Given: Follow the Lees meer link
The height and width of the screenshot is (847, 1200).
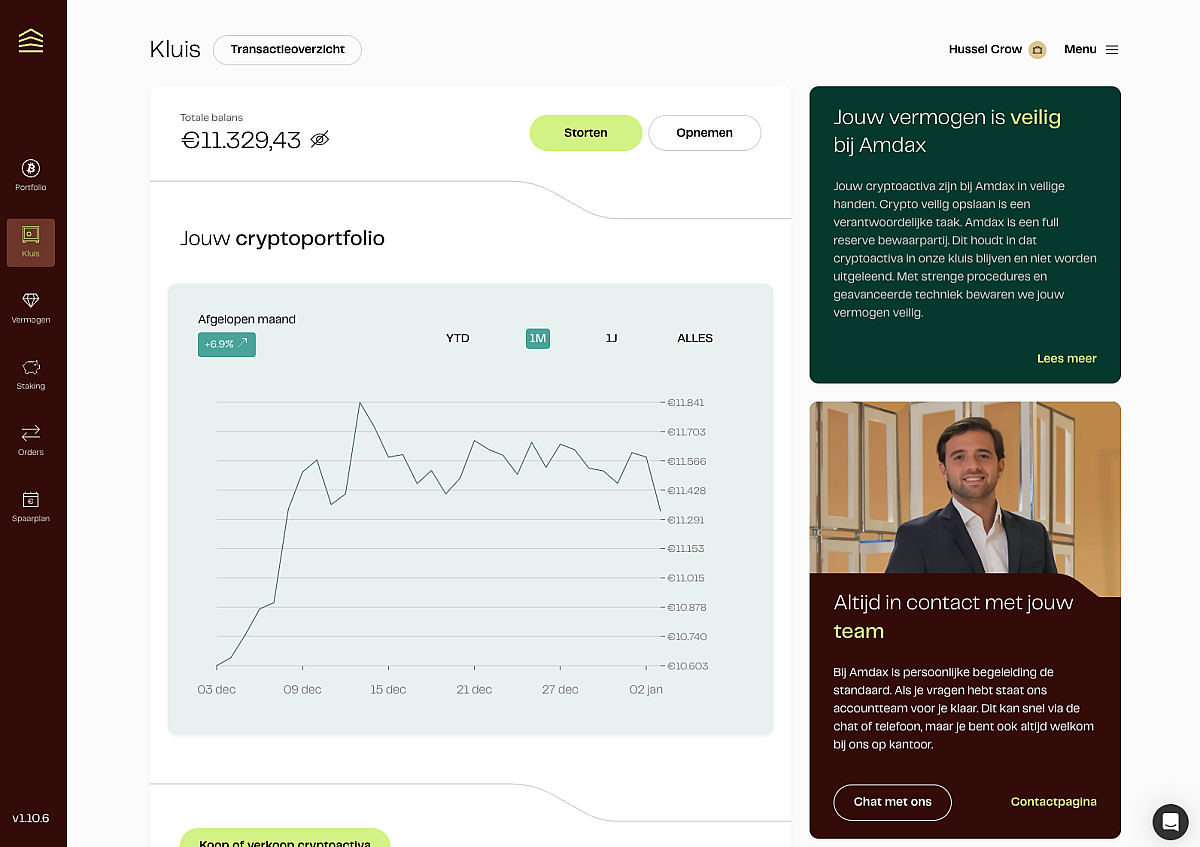Looking at the screenshot, I should click(1067, 358).
